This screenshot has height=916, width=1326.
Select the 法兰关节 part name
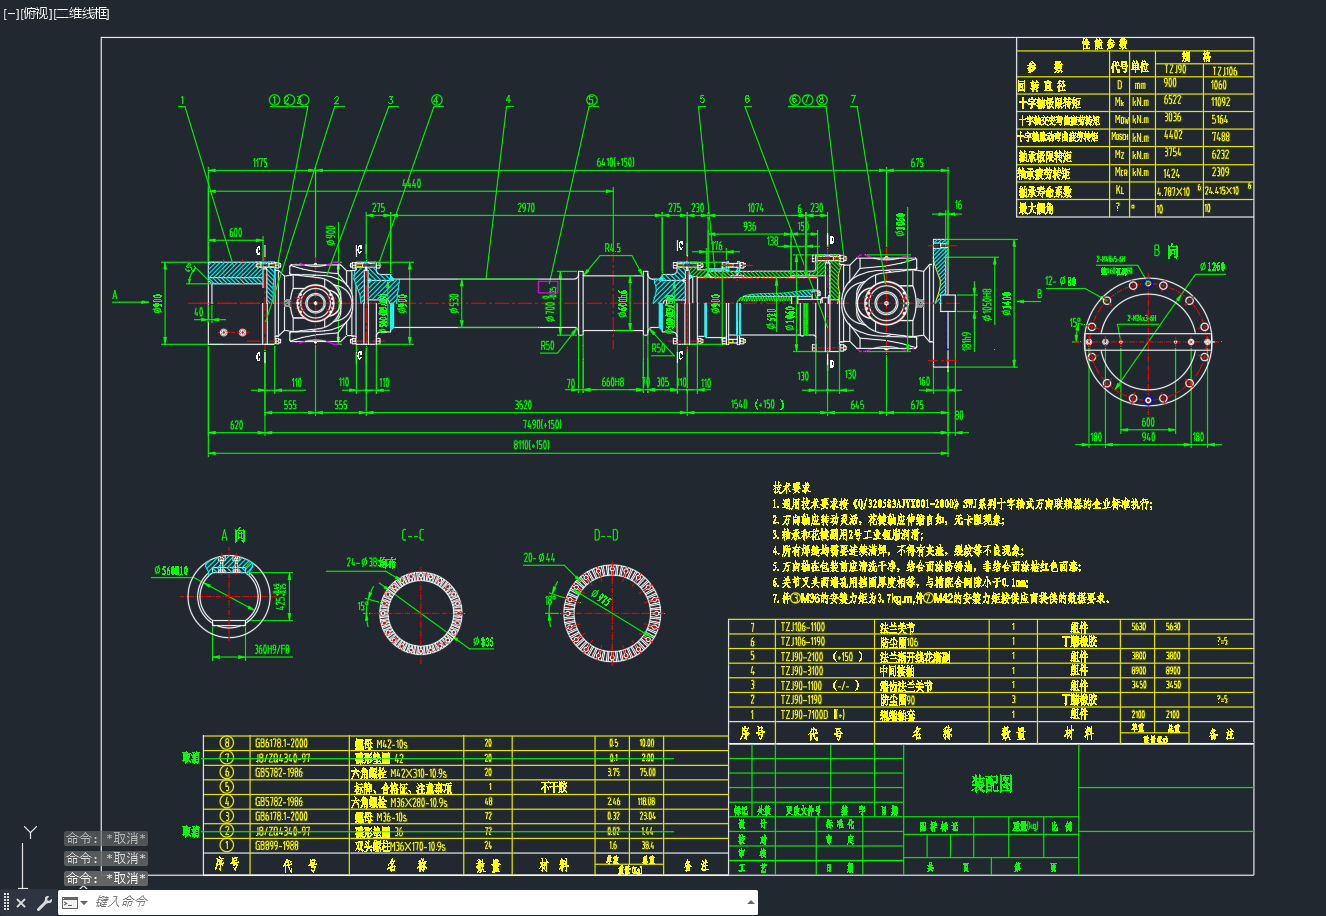tap(897, 627)
